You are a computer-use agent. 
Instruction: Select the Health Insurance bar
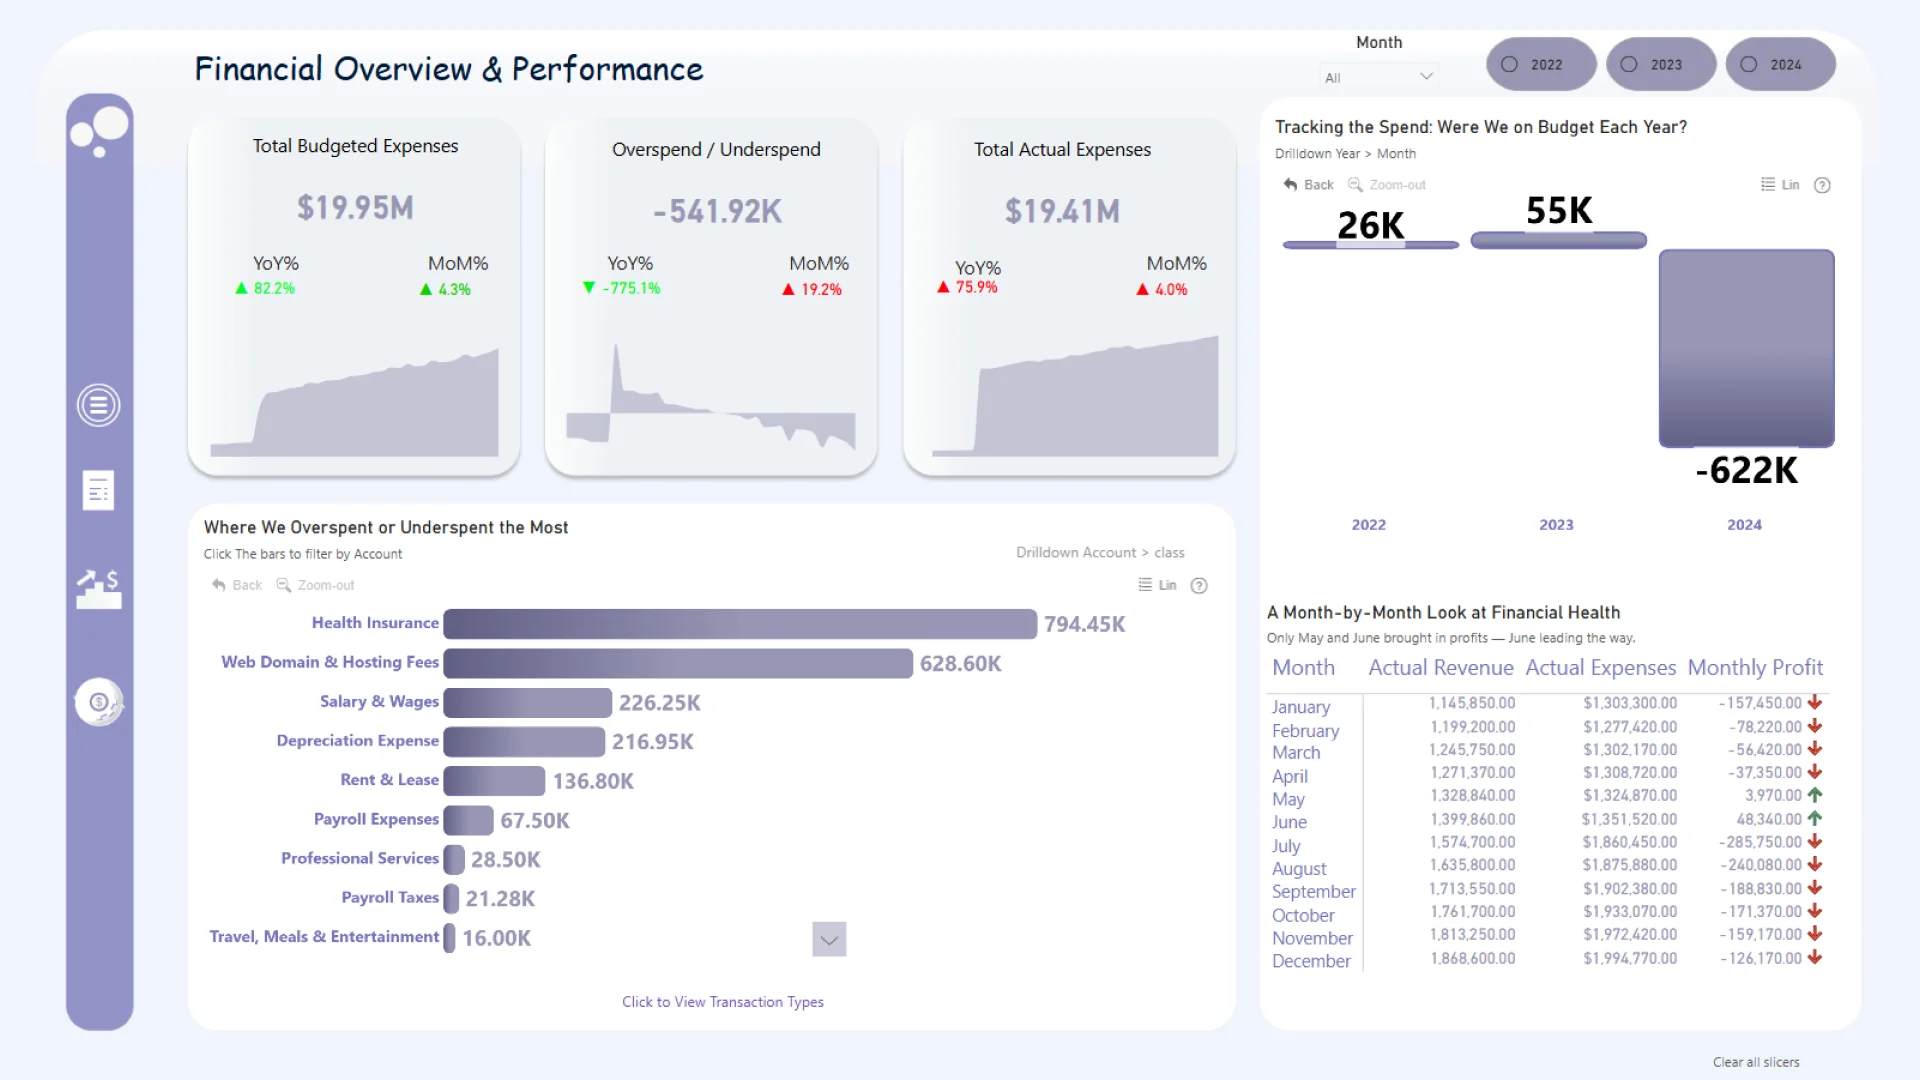pyautogui.click(x=740, y=624)
